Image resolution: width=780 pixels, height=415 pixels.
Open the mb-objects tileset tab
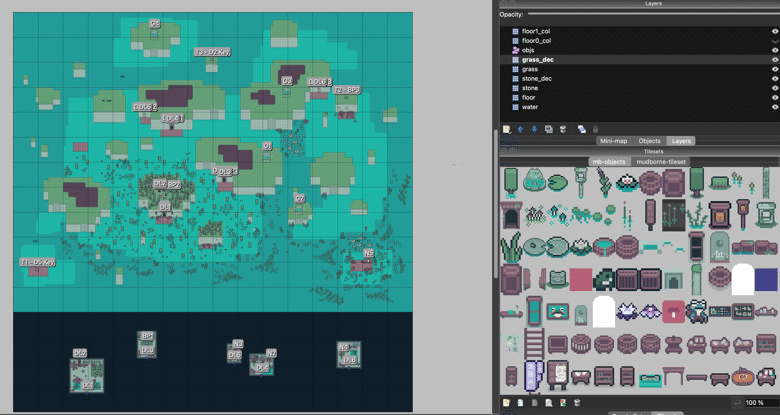[x=609, y=162]
